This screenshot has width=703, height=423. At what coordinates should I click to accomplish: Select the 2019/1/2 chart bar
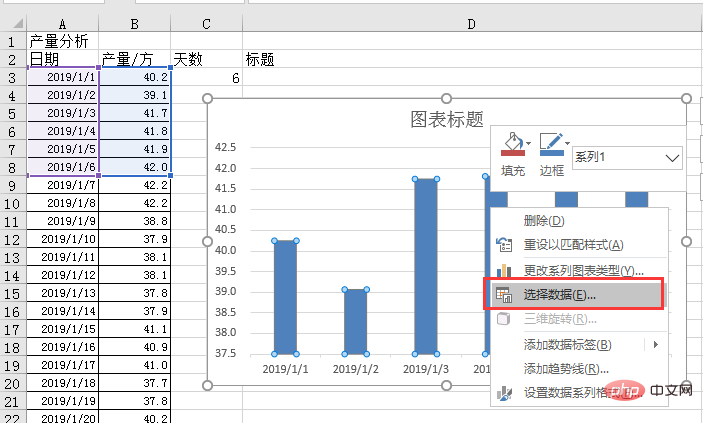click(356, 322)
